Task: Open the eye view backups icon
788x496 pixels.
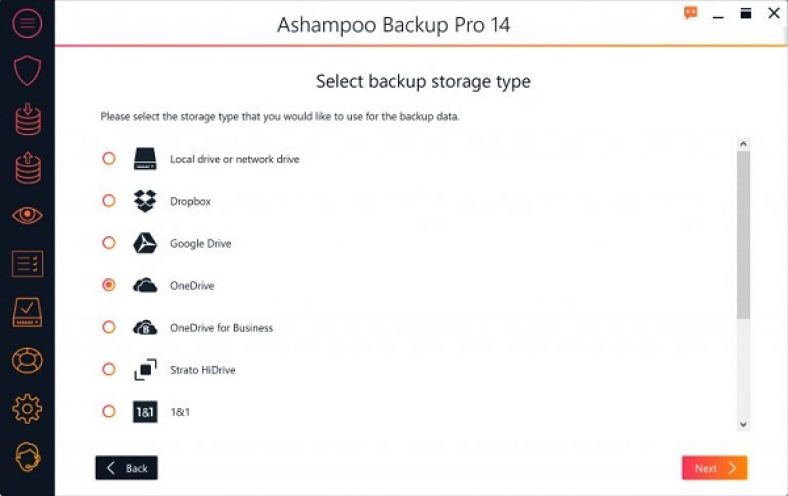Action: coord(27,215)
